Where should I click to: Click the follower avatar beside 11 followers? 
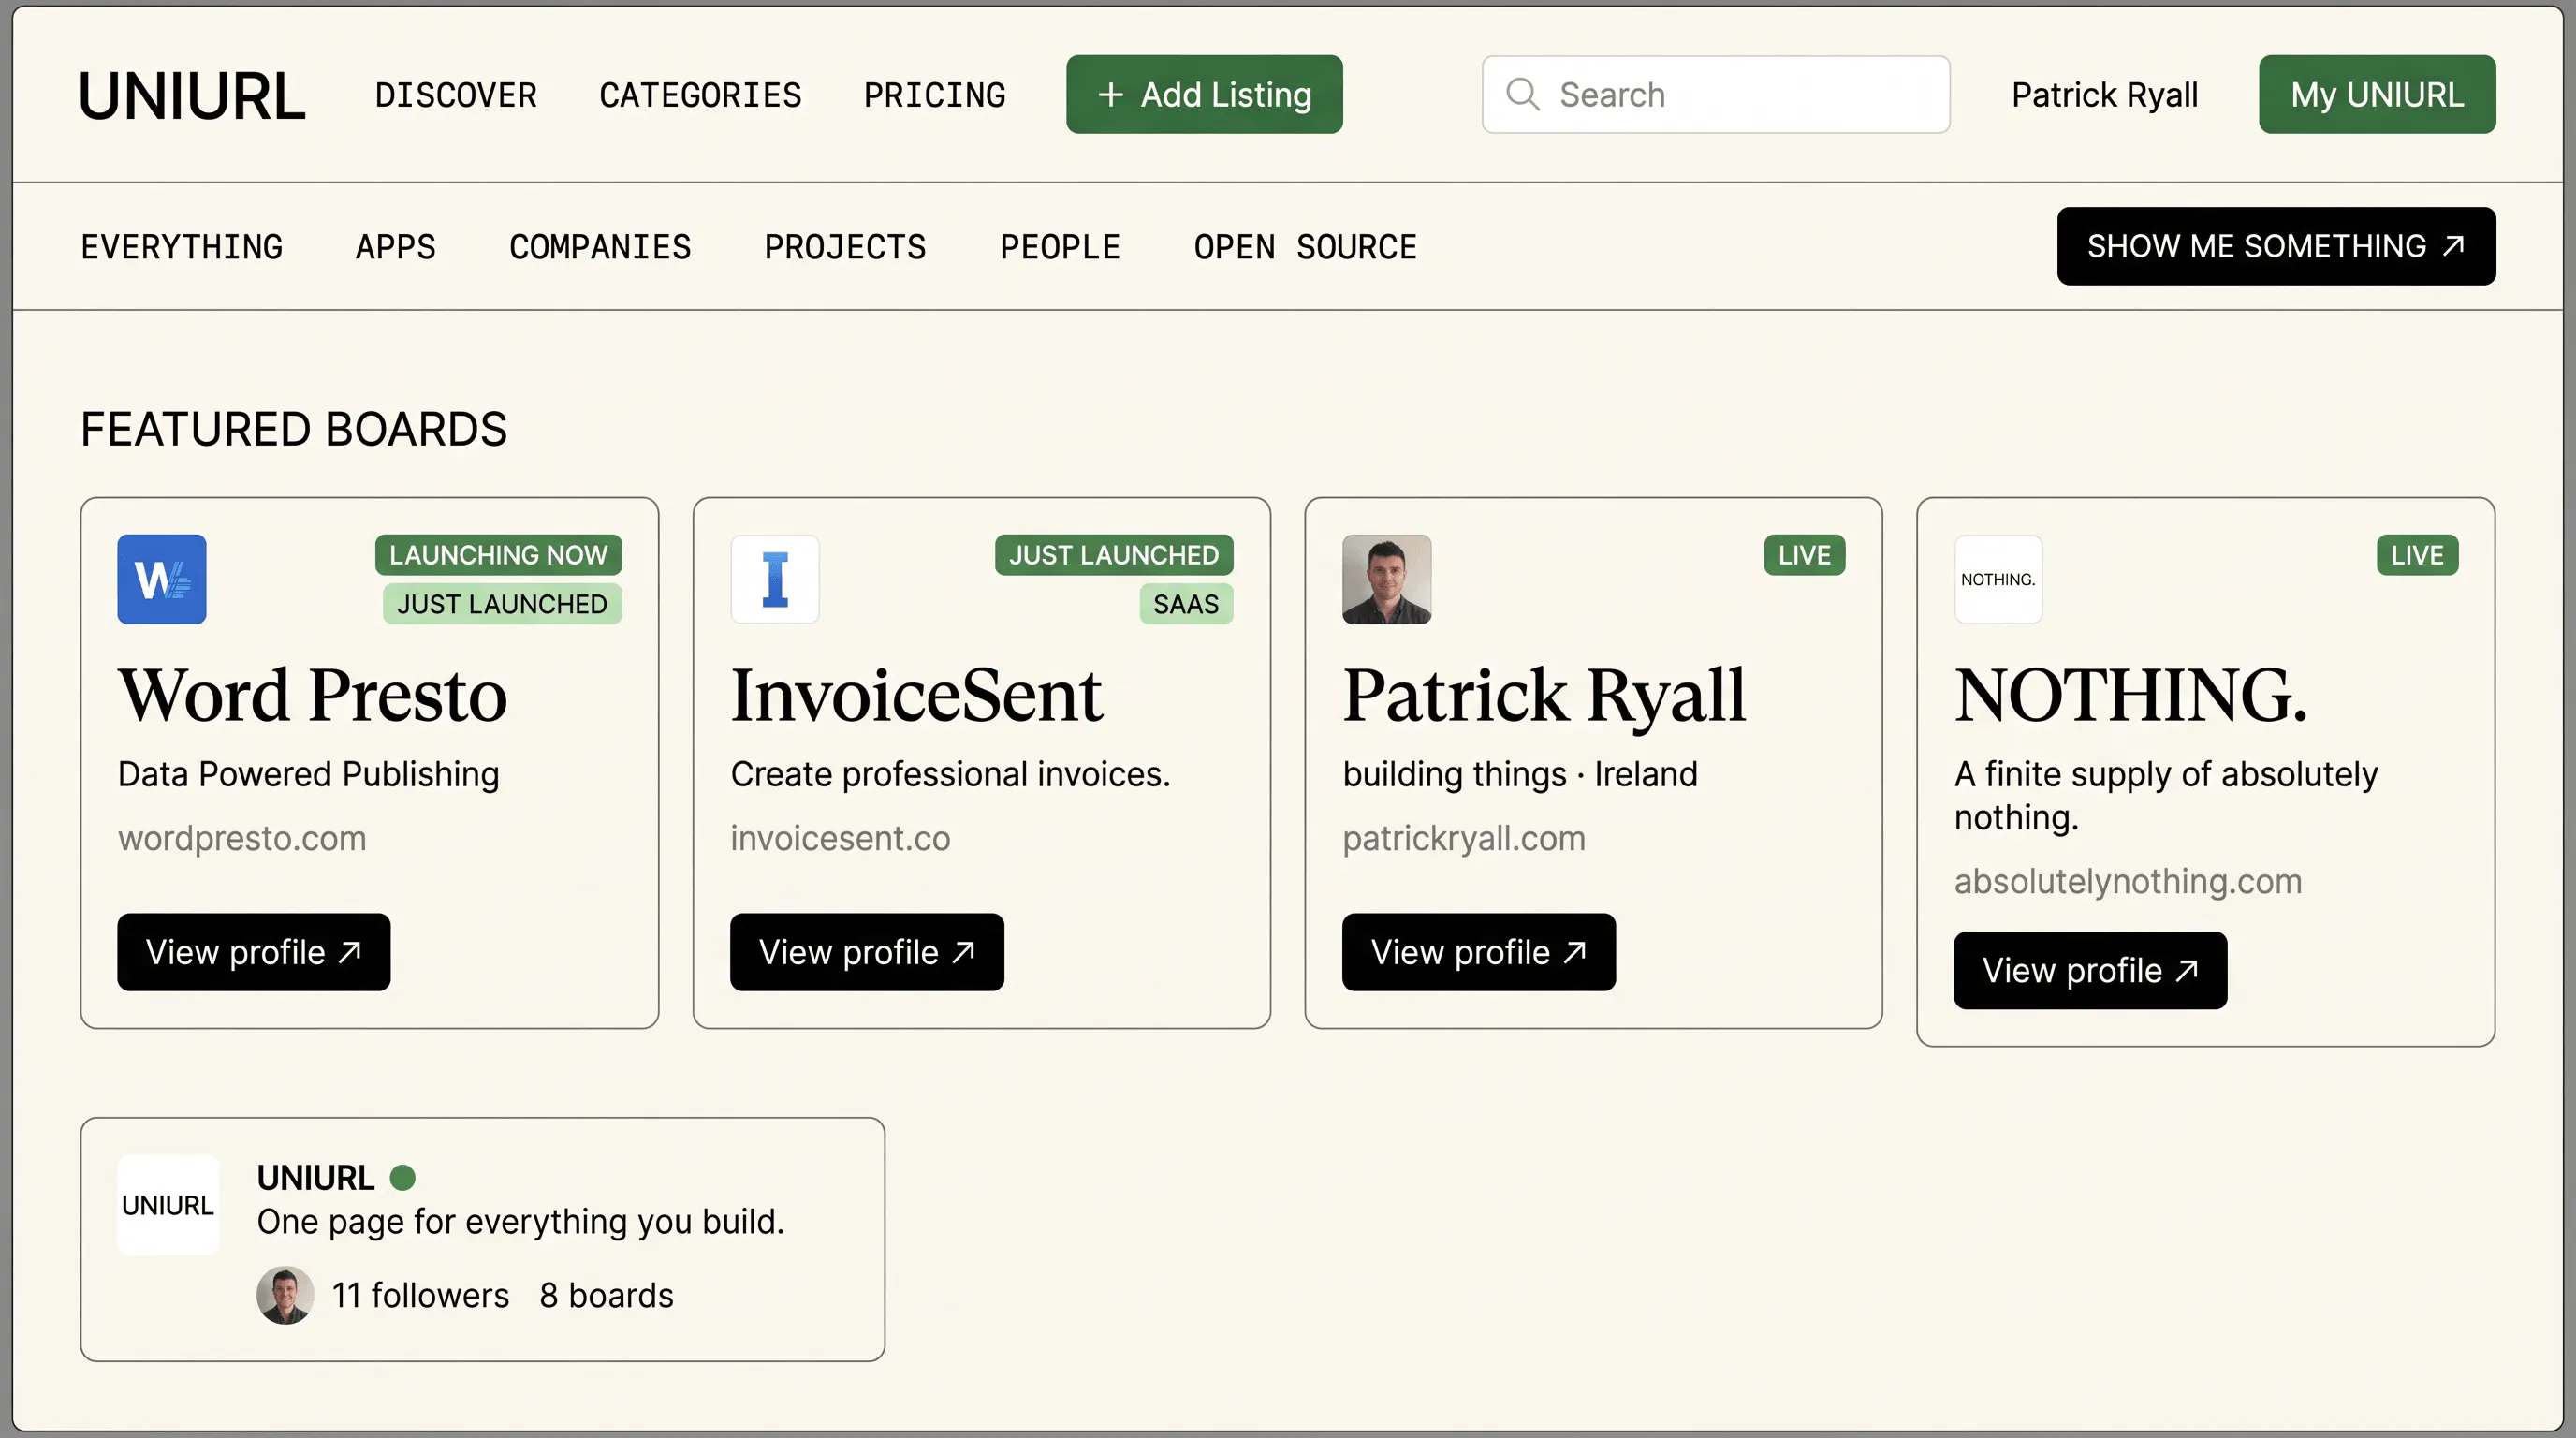tap(285, 1296)
